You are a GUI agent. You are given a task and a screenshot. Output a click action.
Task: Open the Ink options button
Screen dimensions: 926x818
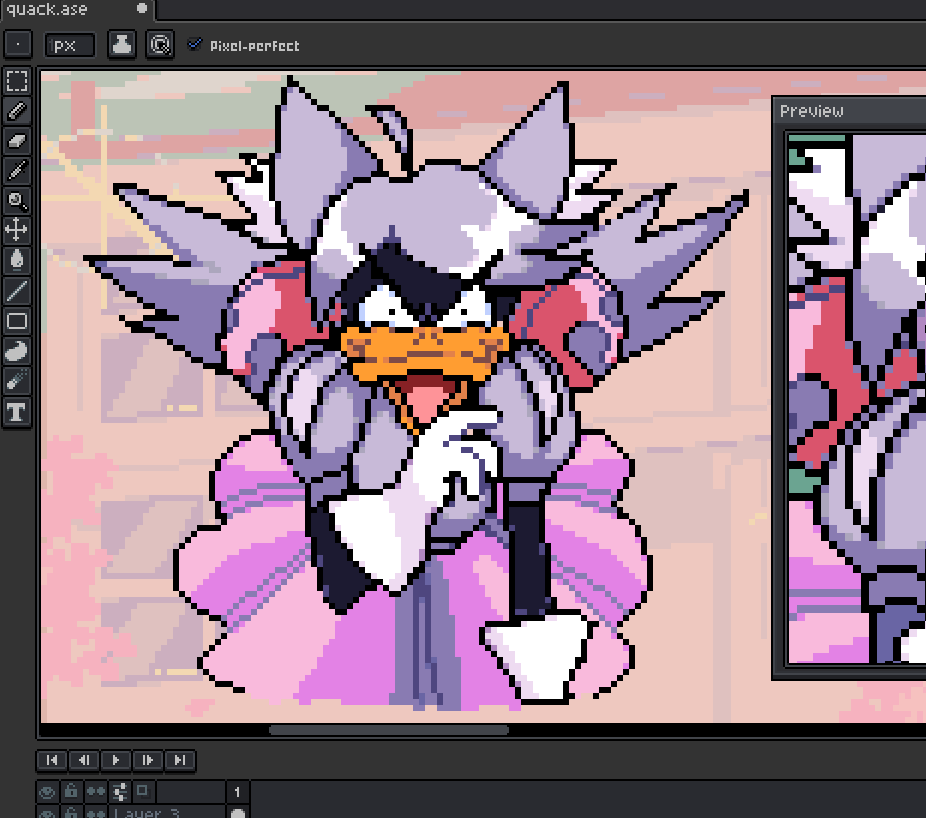tap(122, 45)
